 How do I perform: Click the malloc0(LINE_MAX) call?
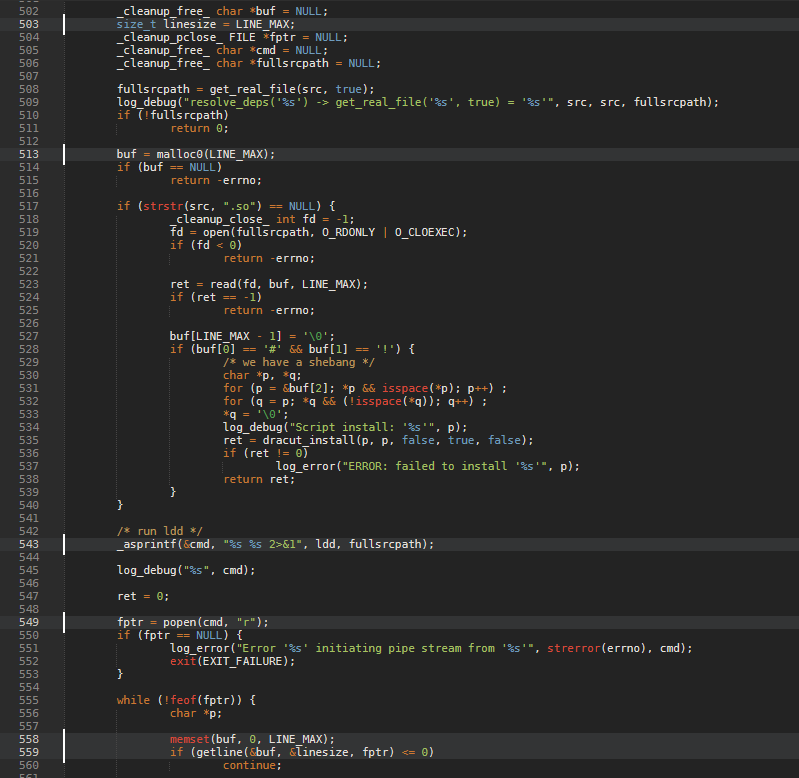[214, 154]
